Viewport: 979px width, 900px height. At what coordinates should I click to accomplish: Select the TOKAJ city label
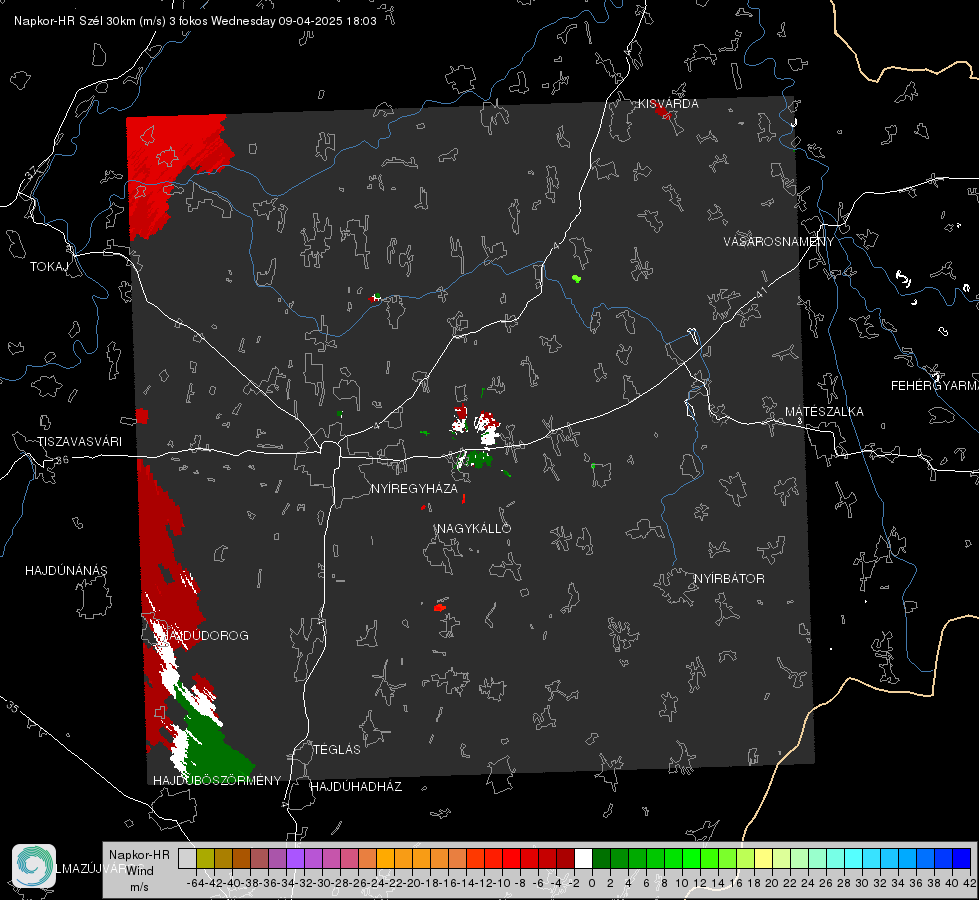49,267
